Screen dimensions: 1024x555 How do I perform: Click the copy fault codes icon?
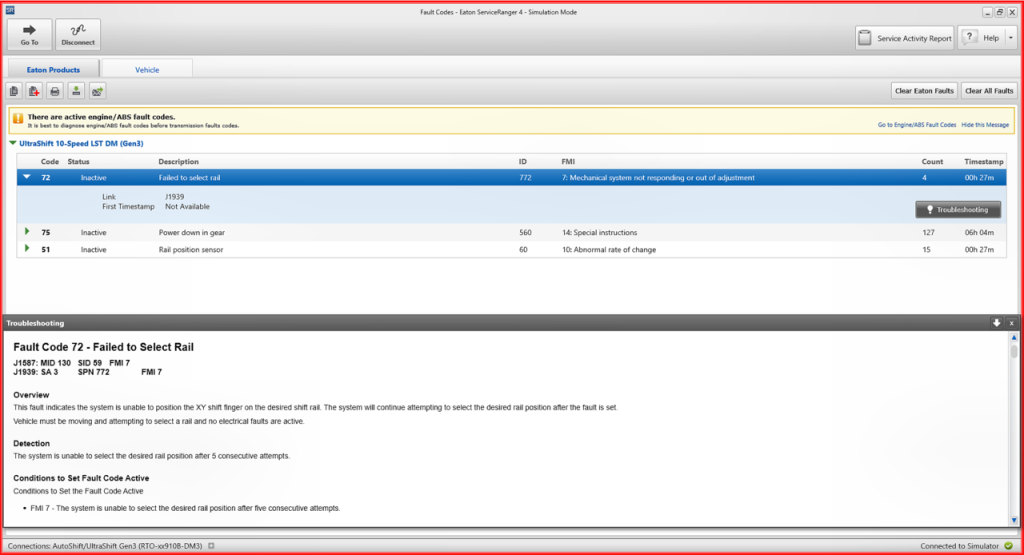(14, 91)
